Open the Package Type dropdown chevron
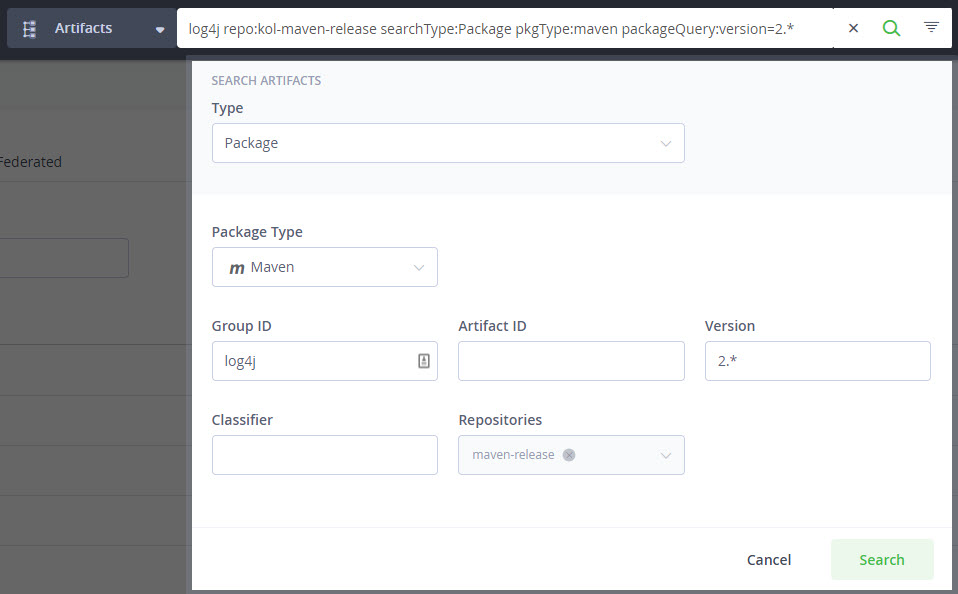 click(x=419, y=267)
